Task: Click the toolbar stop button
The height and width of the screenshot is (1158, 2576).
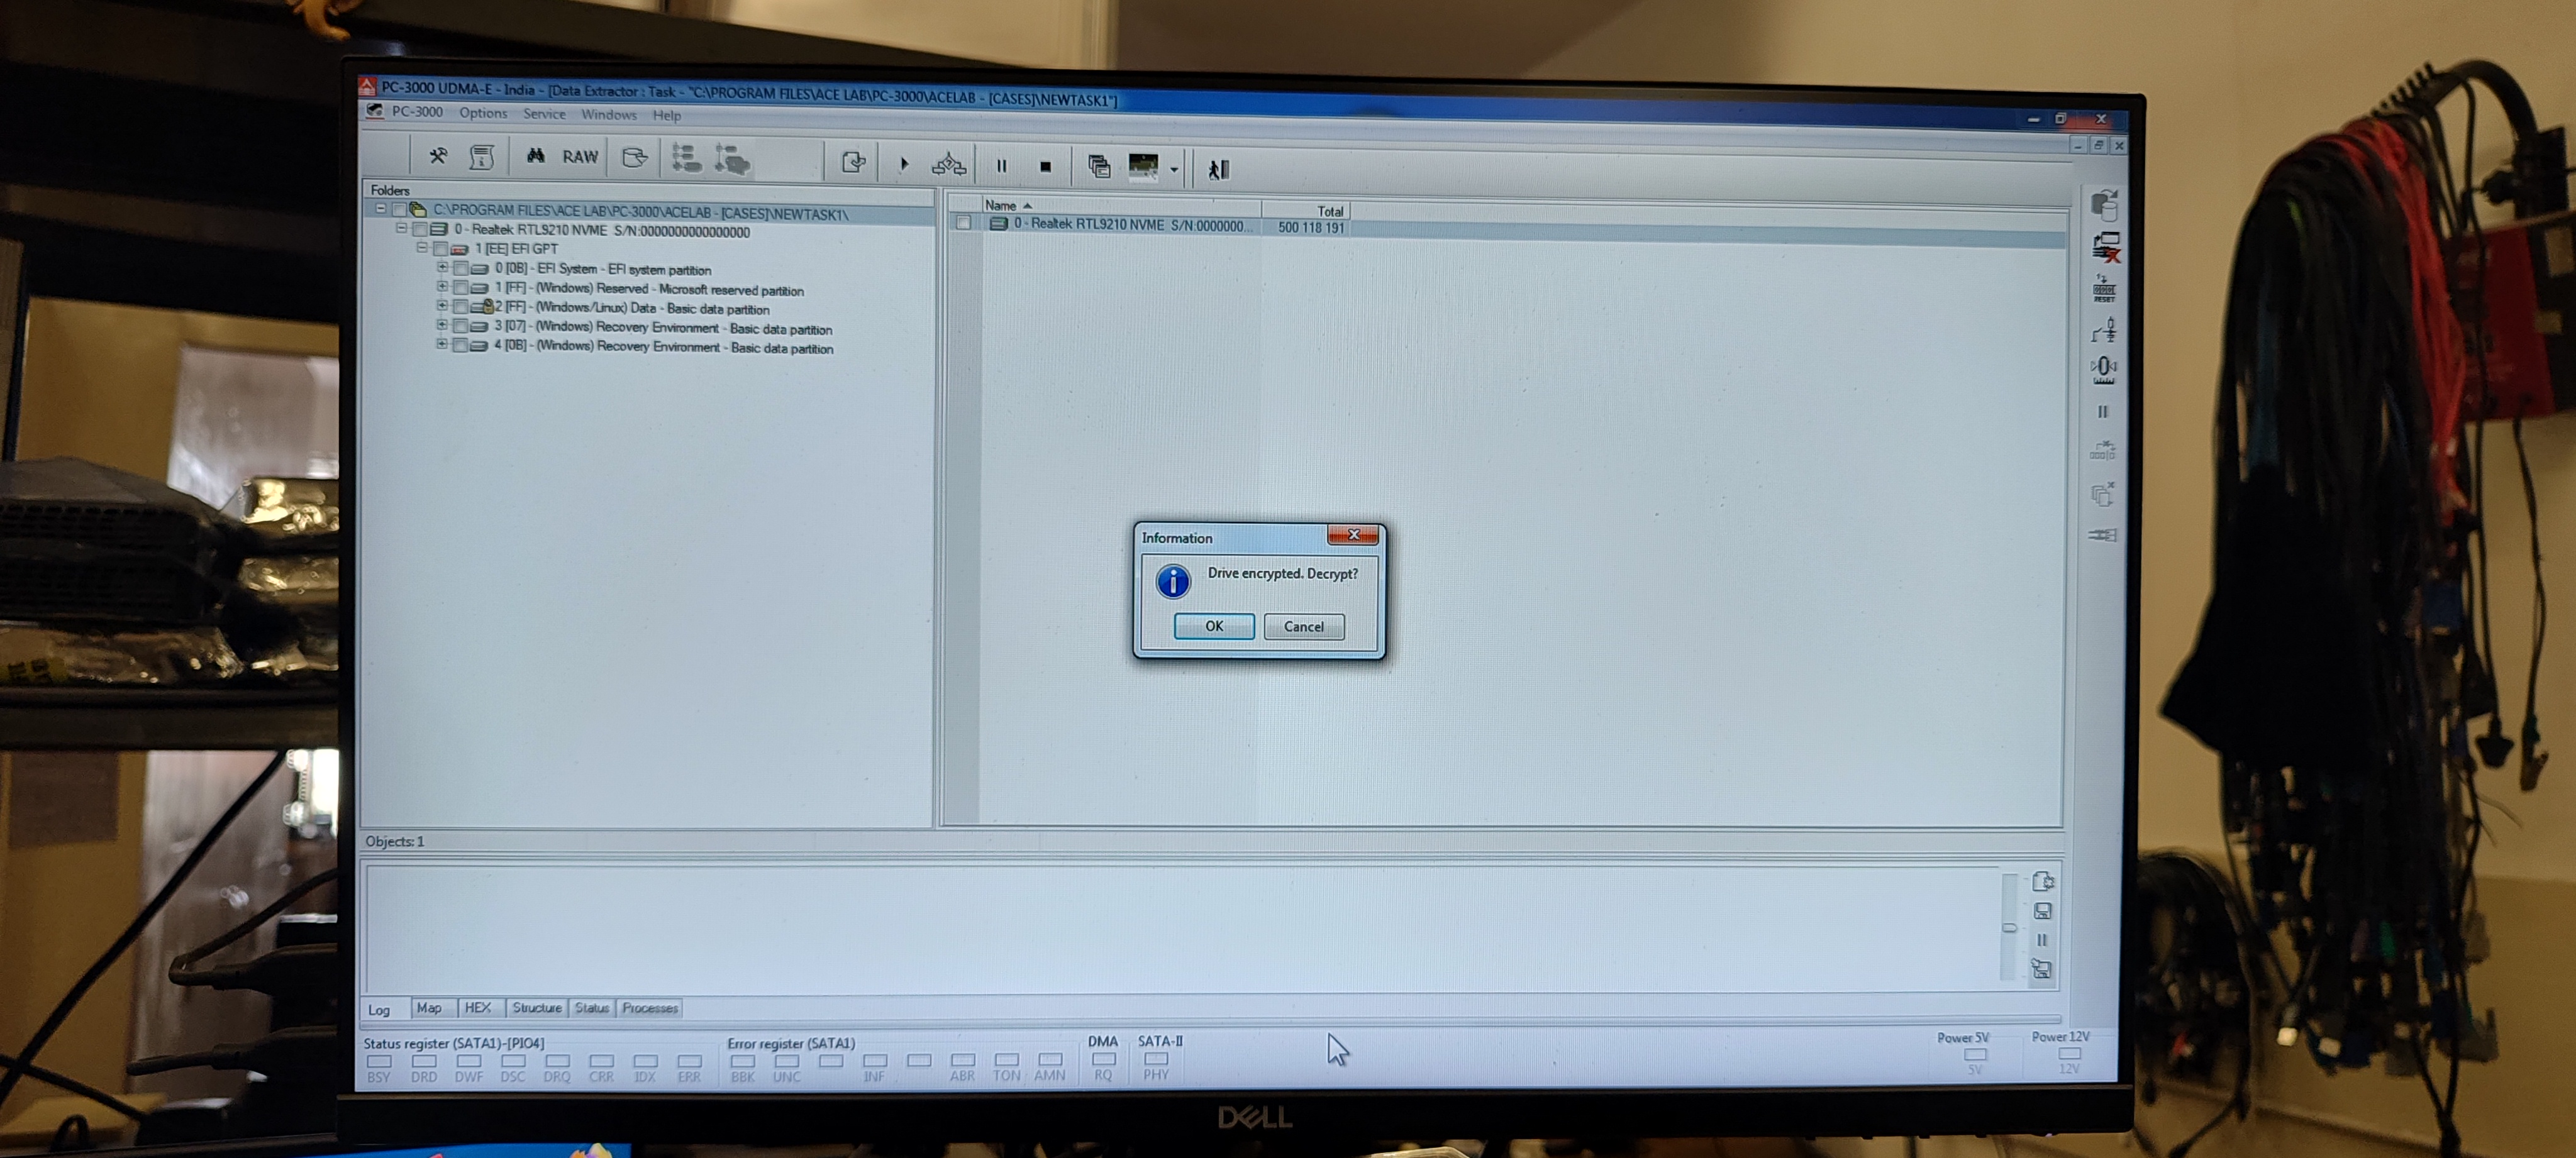Action: pos(1045,167)
